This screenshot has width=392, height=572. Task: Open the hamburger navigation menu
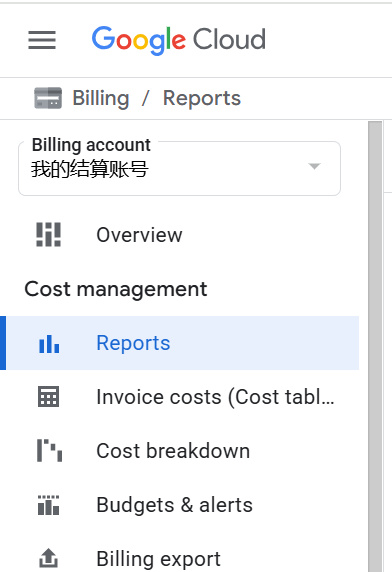point(42,40)
